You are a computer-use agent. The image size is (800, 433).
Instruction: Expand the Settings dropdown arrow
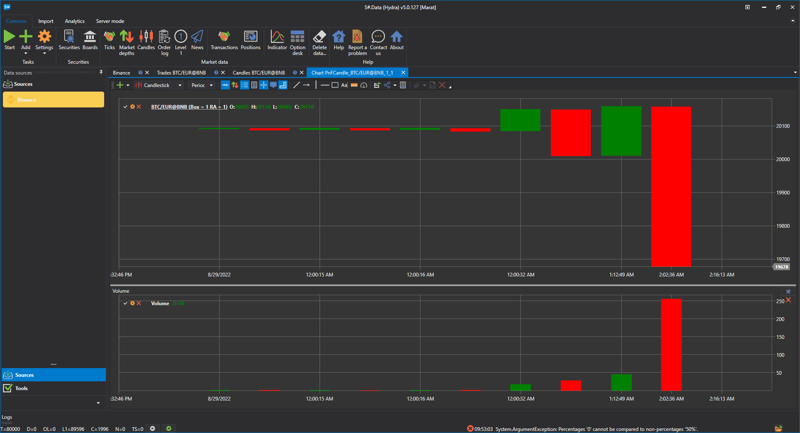coord(44,53)
